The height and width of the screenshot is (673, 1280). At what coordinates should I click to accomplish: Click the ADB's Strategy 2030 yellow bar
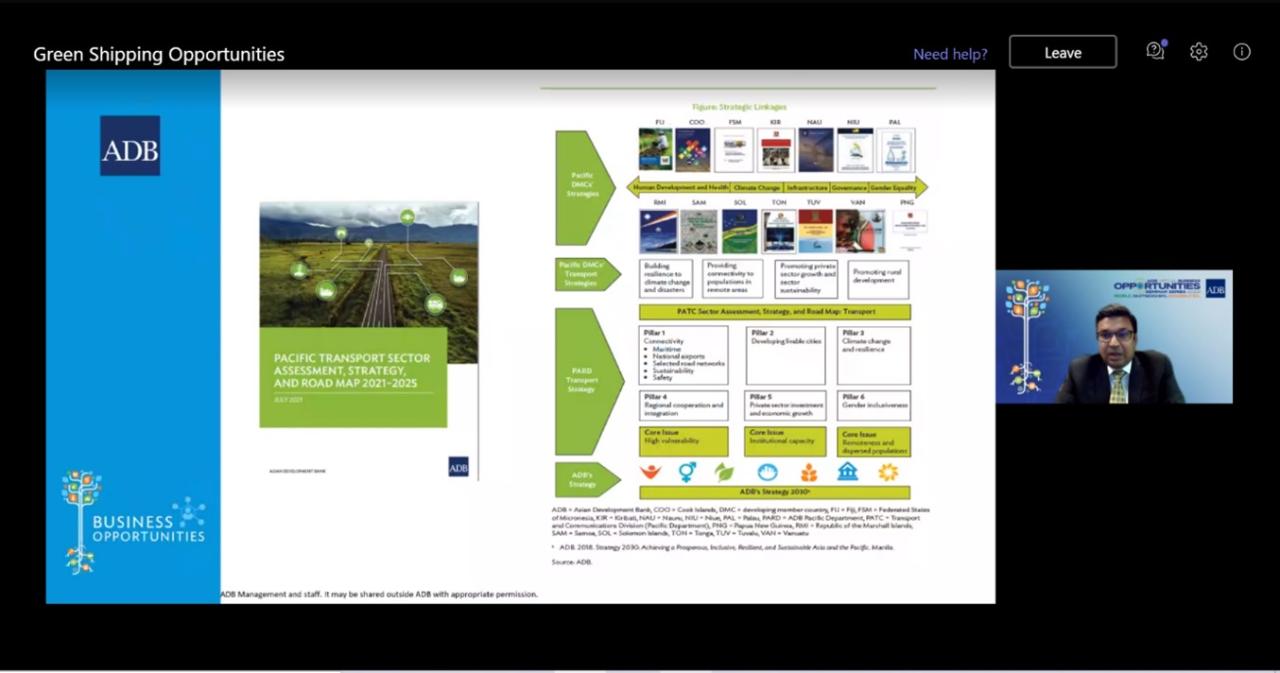(775, 492)
